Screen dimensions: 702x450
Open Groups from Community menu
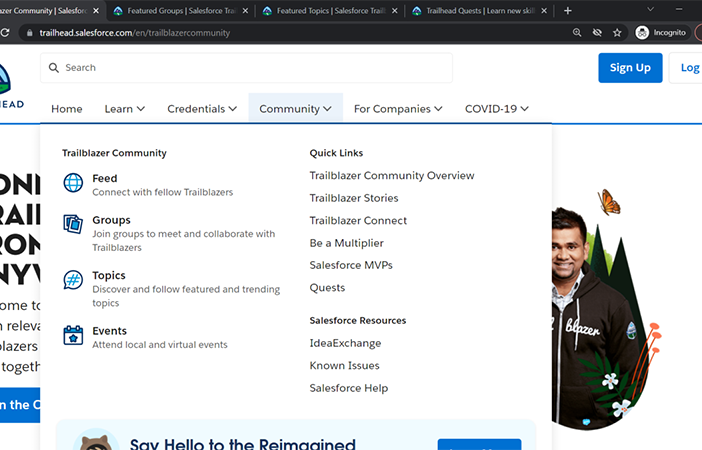pos(111,220)
